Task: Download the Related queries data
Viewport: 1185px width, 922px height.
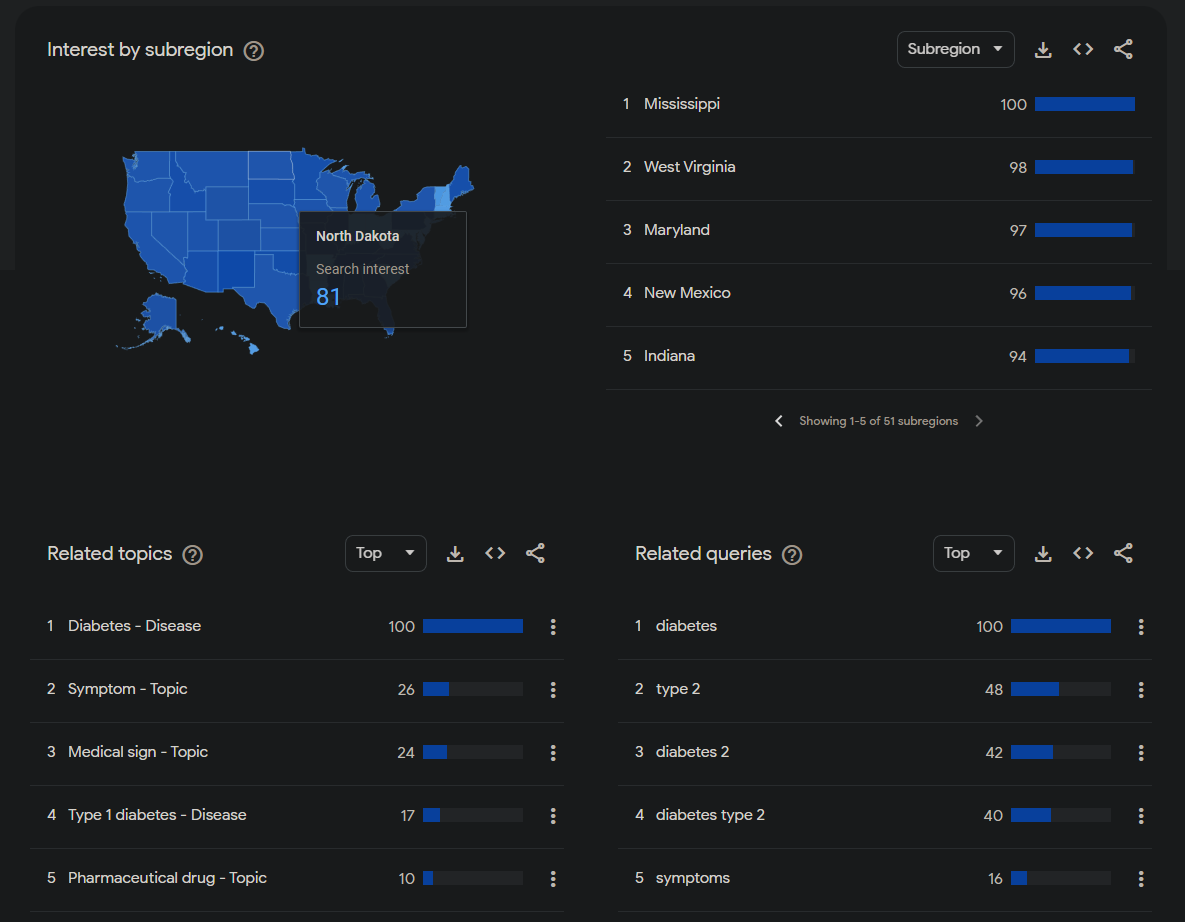Action: (1043, 554)
